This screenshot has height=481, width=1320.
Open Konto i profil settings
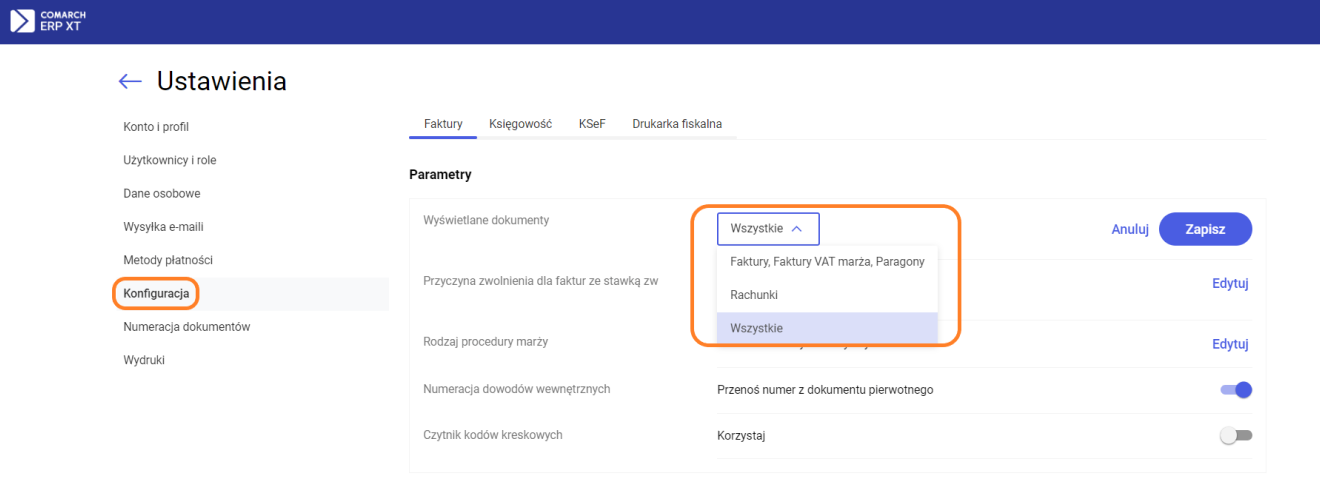tap(156, 127)
